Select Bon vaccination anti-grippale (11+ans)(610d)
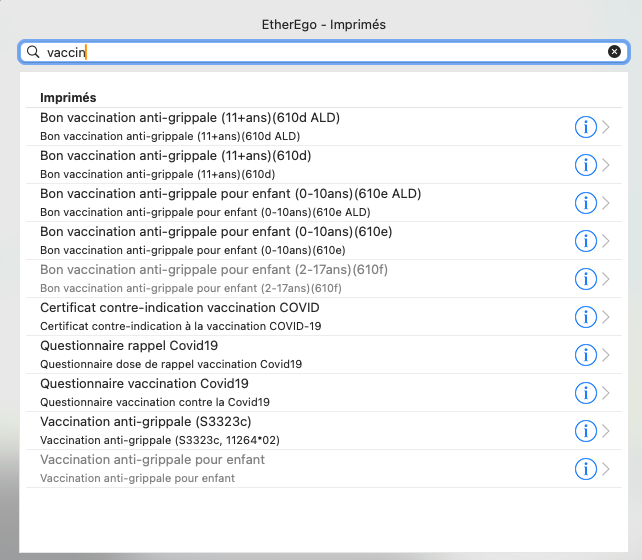 pyautogui.click(x=323, y=165)
